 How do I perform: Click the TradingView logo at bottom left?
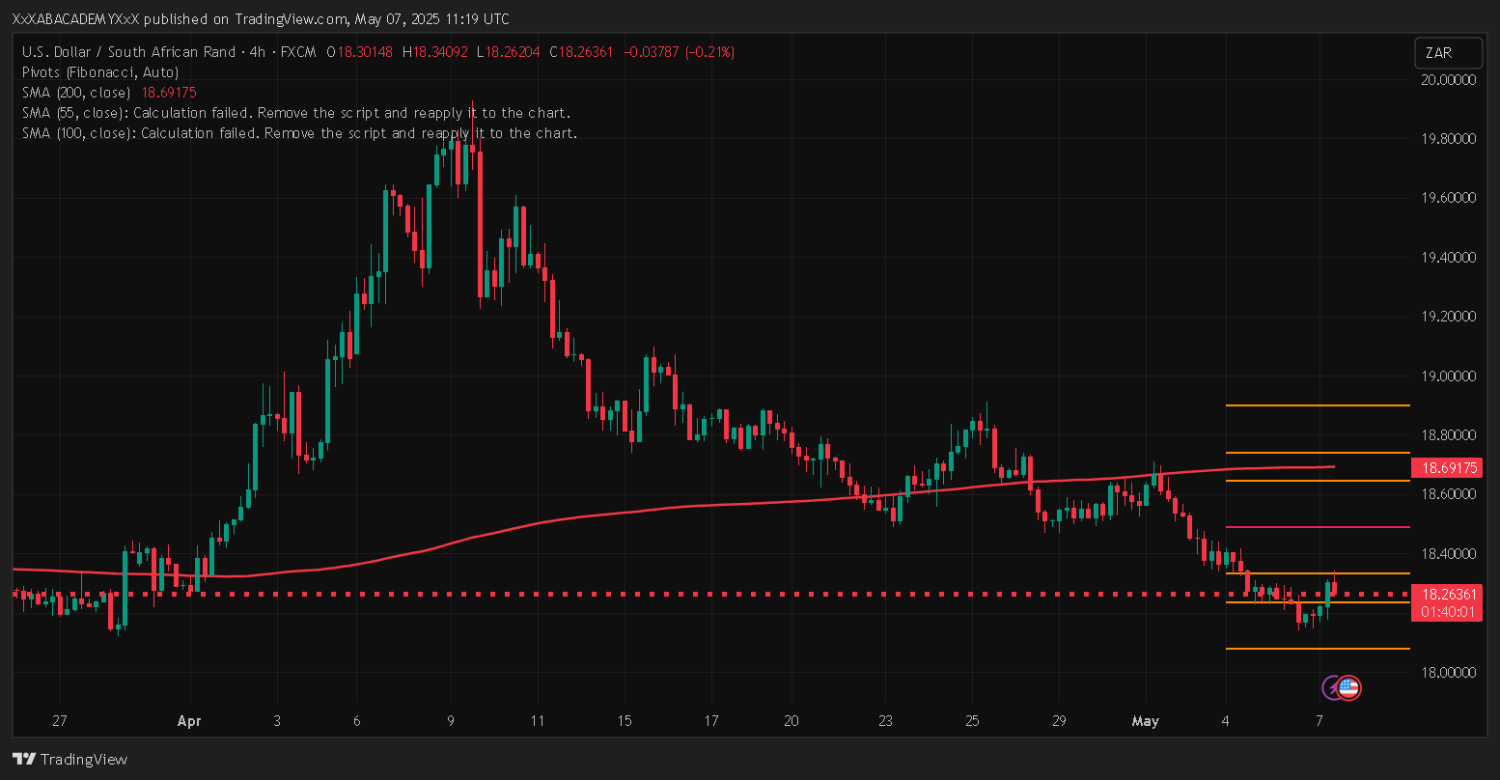click(x=70, y=759)
